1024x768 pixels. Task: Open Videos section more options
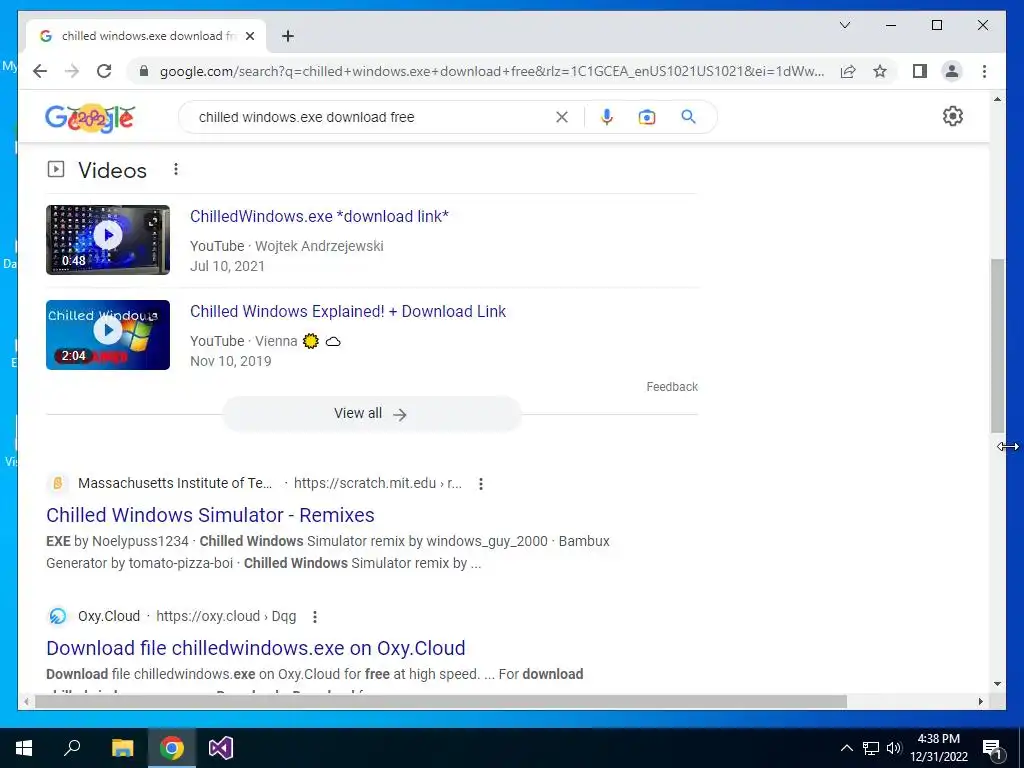click(x=176, y=170)
